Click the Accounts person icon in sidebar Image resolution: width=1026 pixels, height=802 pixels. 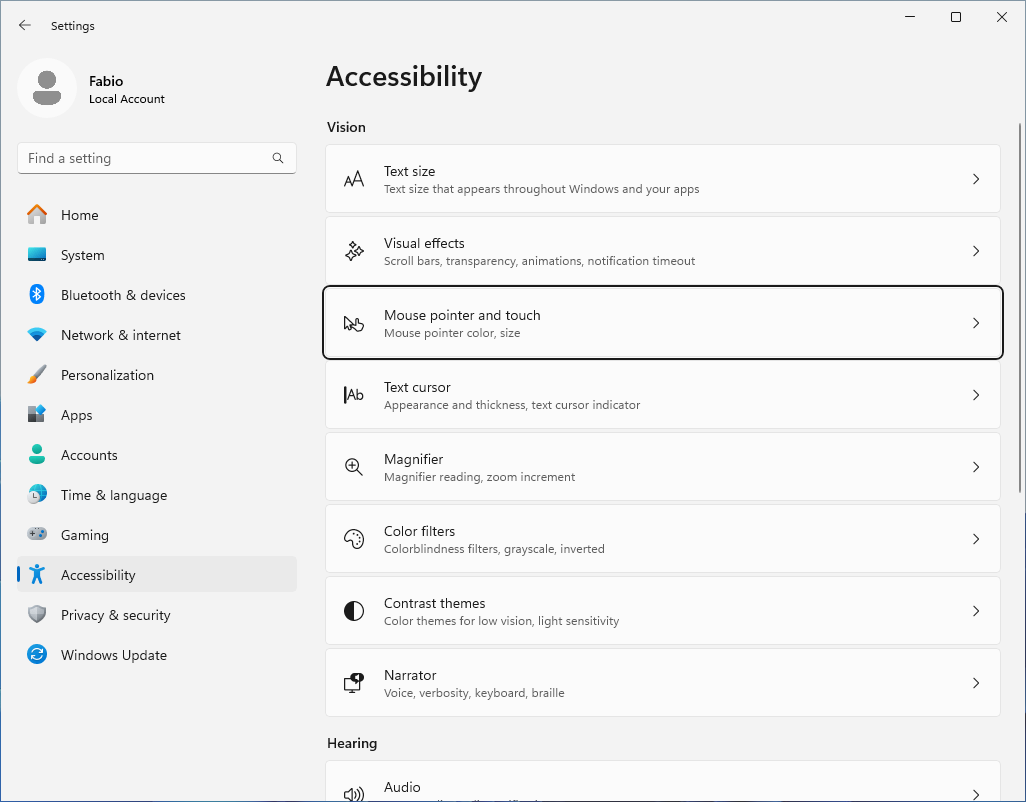[x=37, y=455]
